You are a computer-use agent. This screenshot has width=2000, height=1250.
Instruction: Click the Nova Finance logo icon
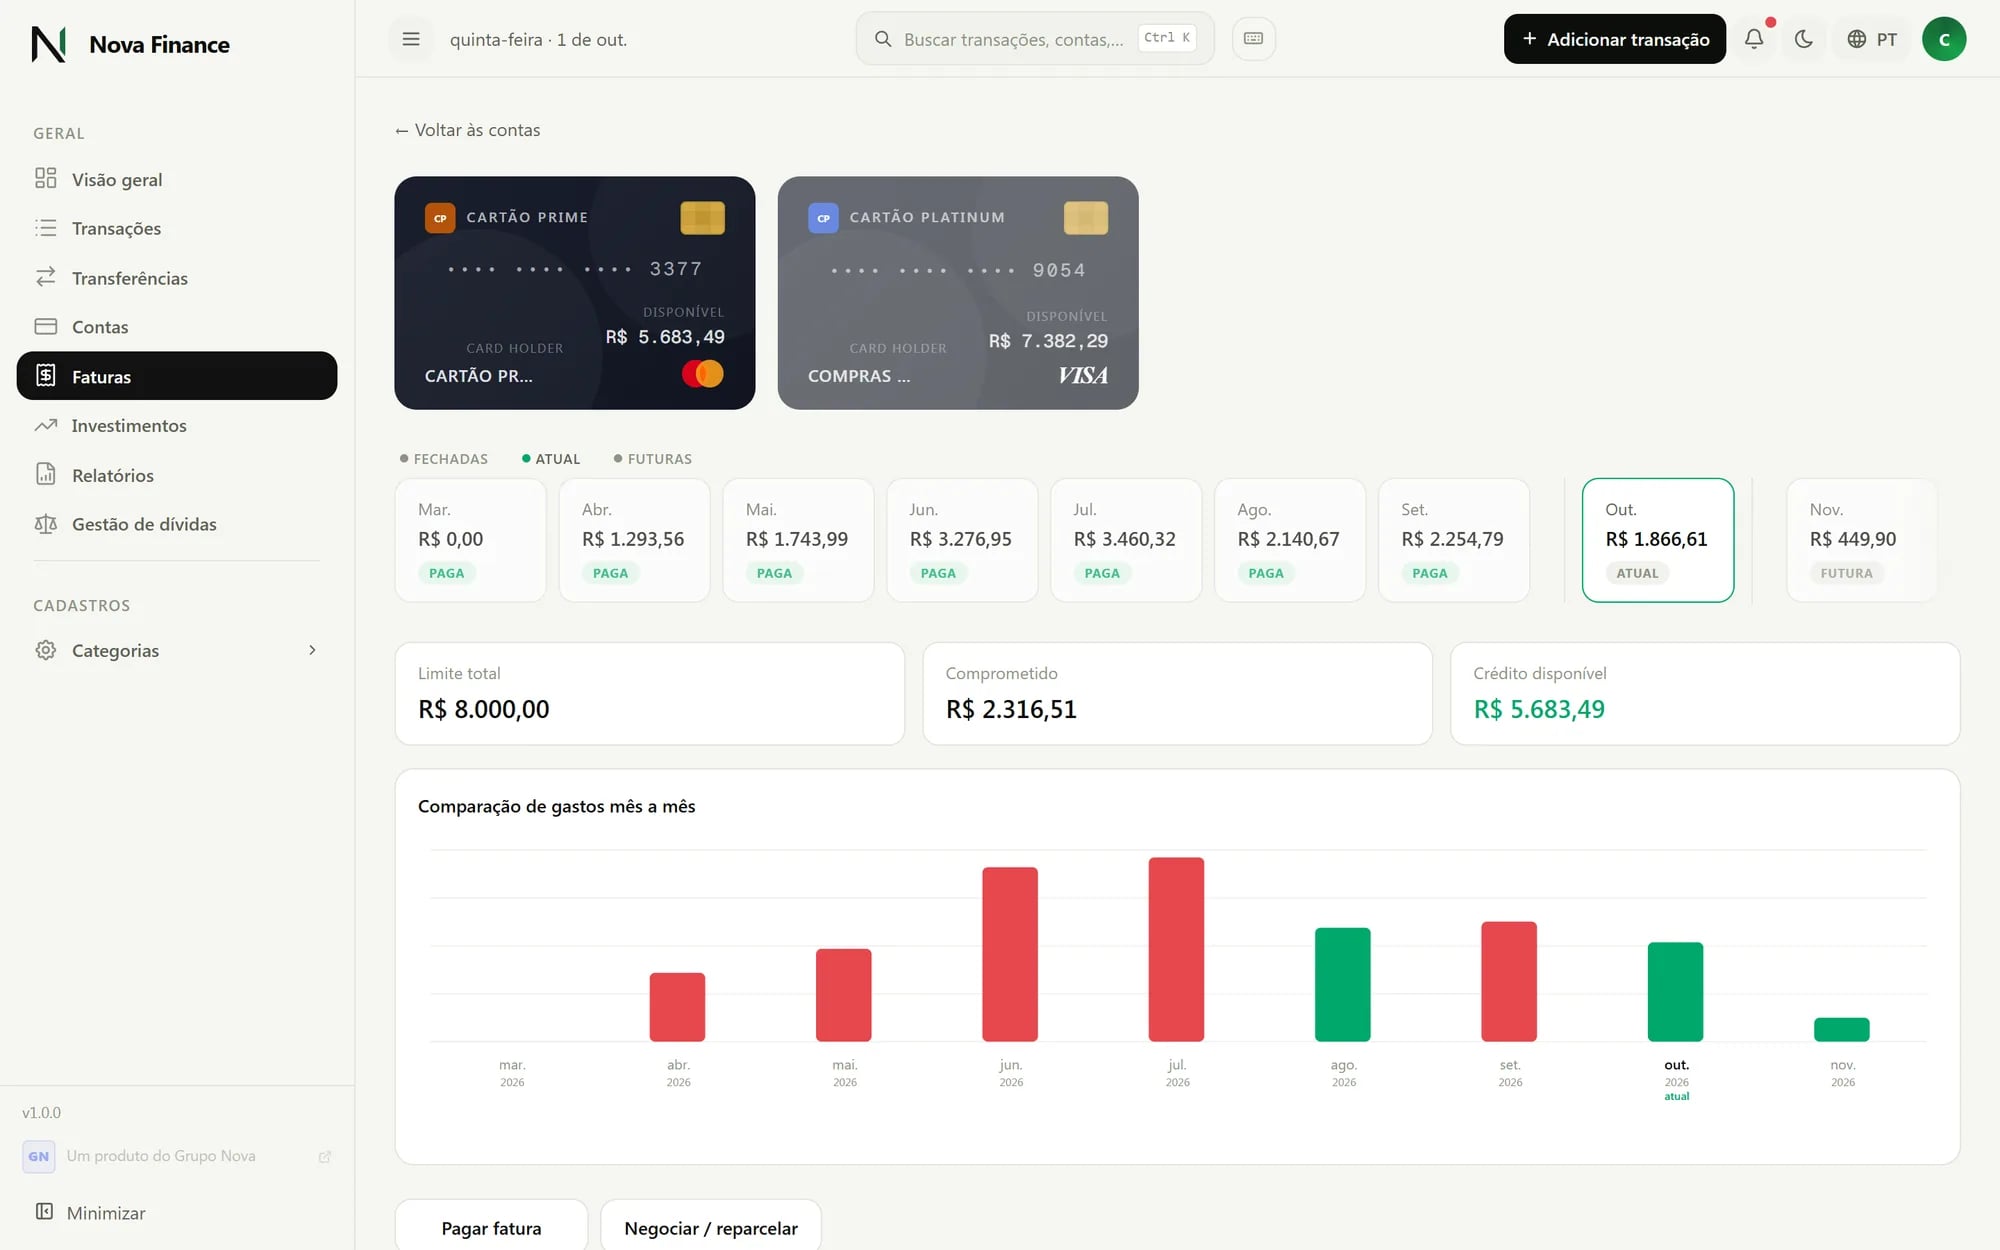pos(48,44)
